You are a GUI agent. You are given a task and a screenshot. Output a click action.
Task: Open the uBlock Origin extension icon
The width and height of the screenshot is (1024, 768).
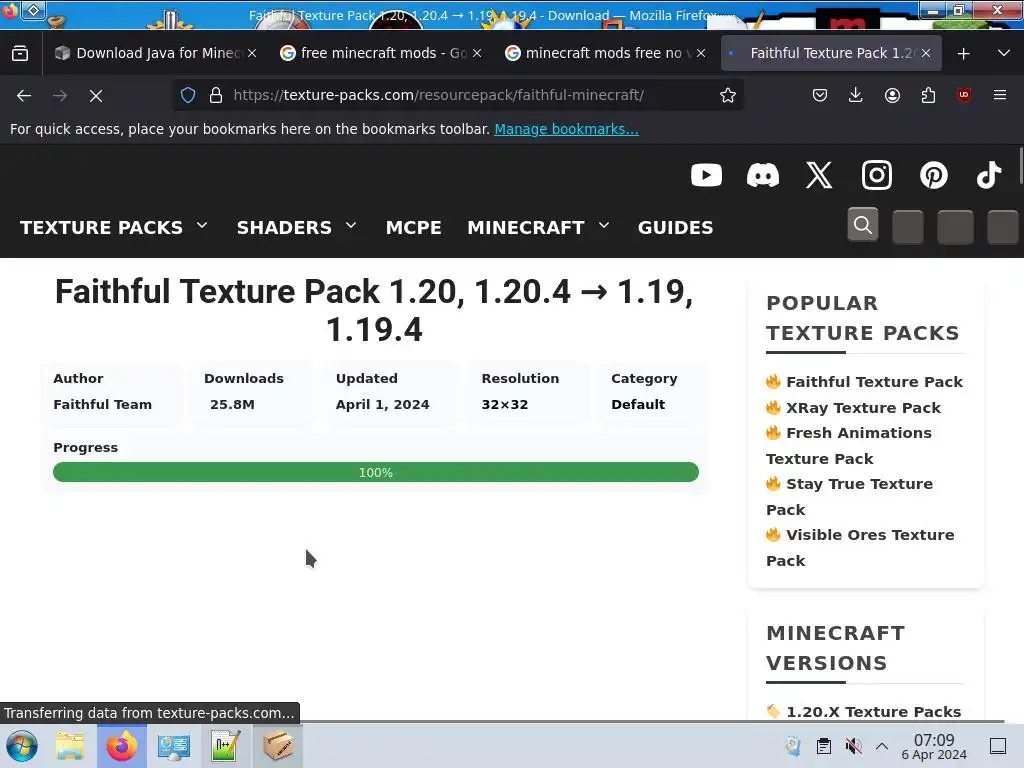click(x=964, y=95)
